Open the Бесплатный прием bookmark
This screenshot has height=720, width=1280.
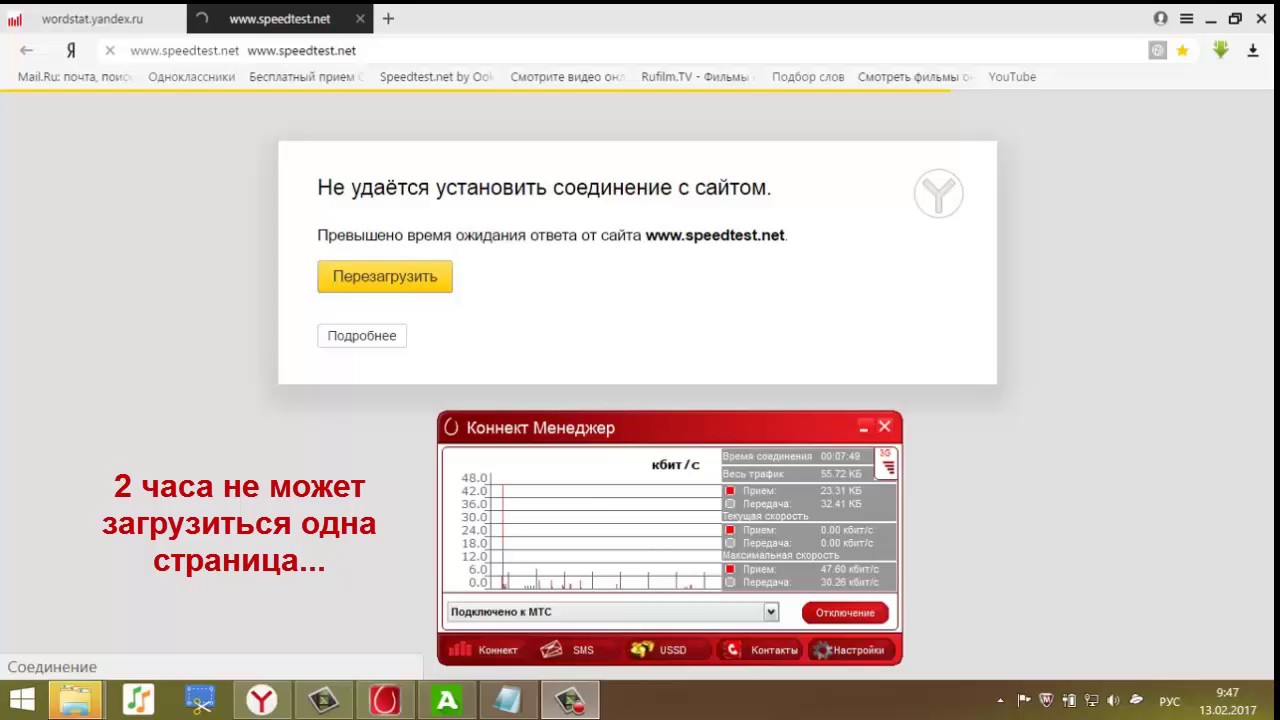click(x=306, y=77)
